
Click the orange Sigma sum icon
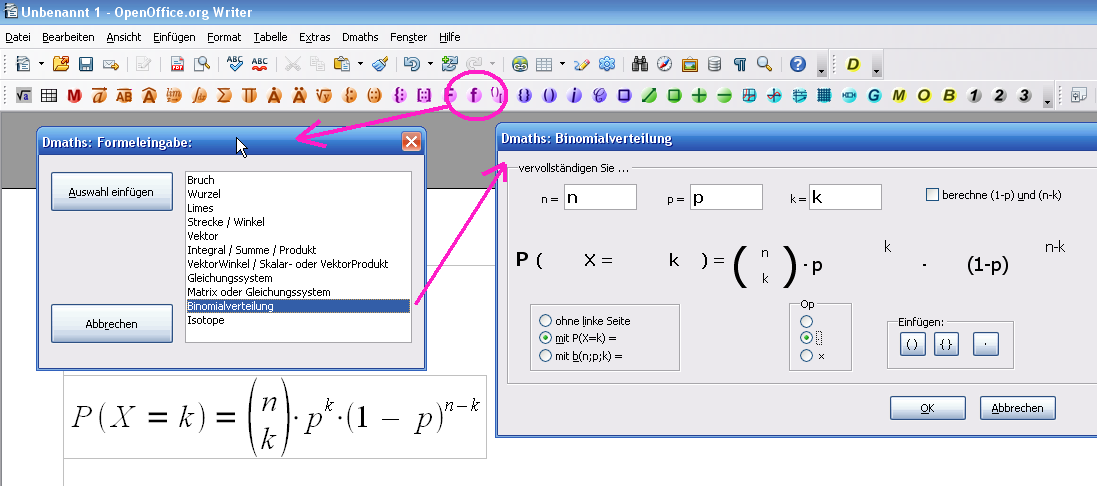223,95
